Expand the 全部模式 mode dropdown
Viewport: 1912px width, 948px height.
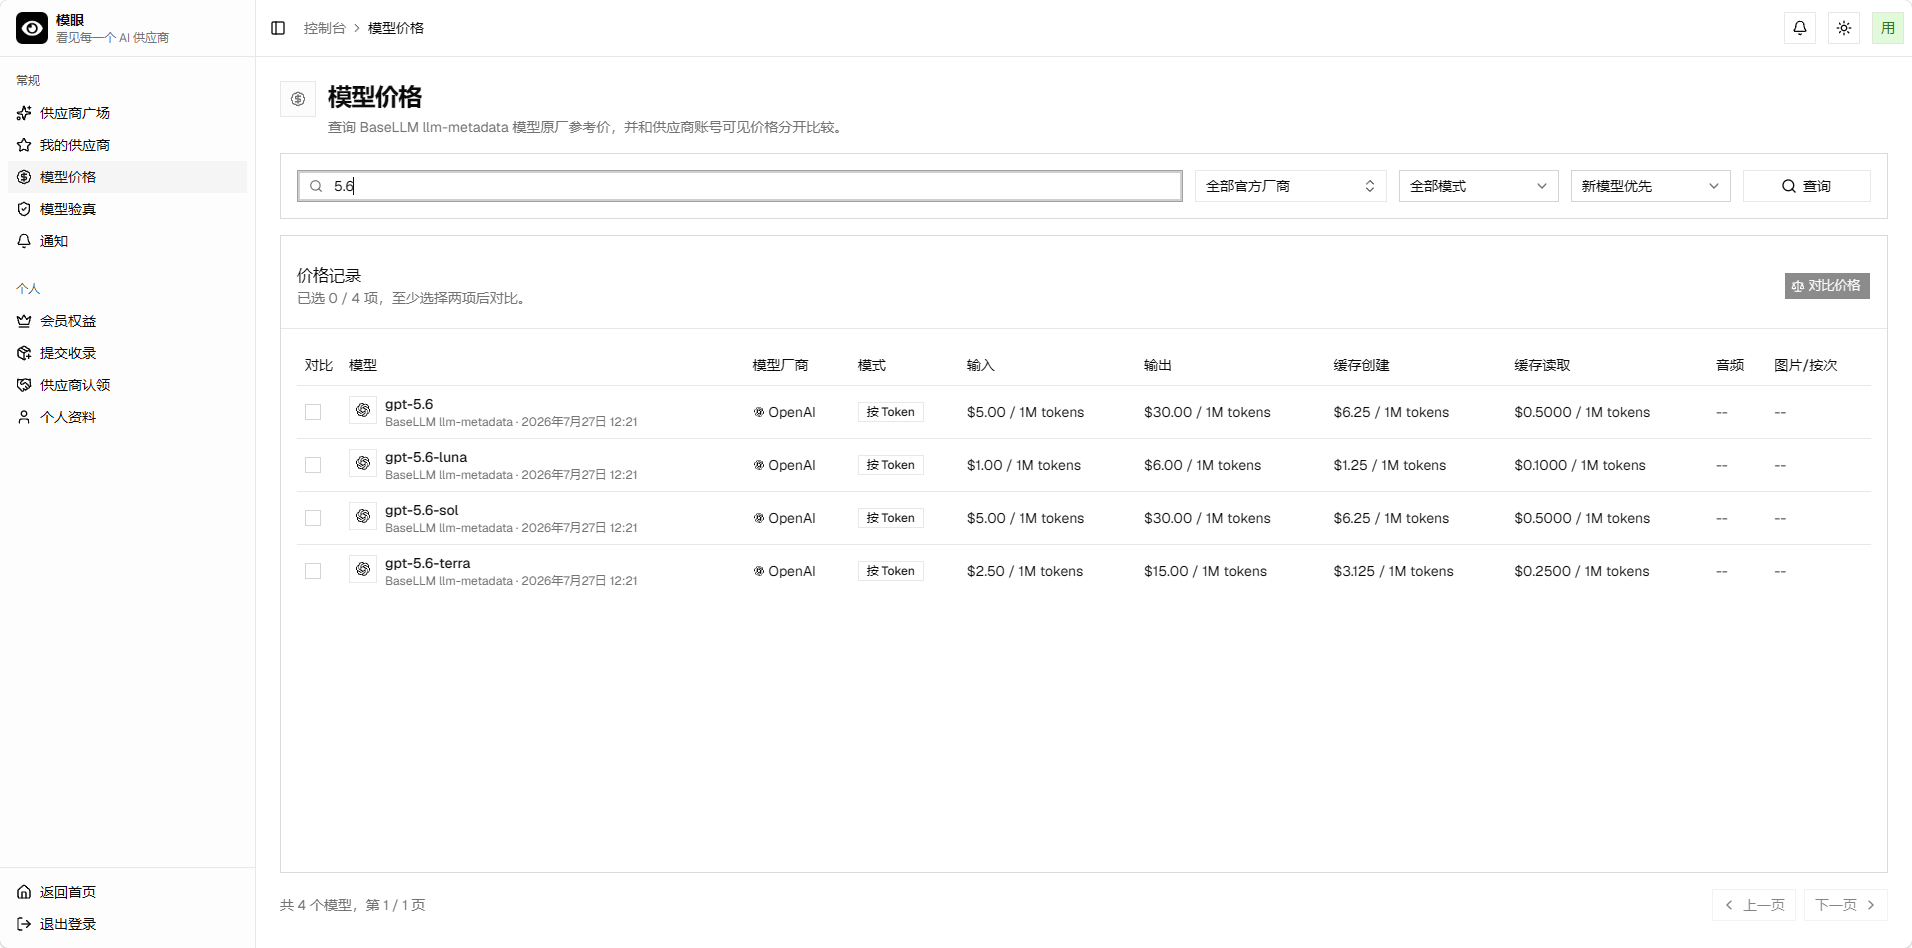point(1478,186)
